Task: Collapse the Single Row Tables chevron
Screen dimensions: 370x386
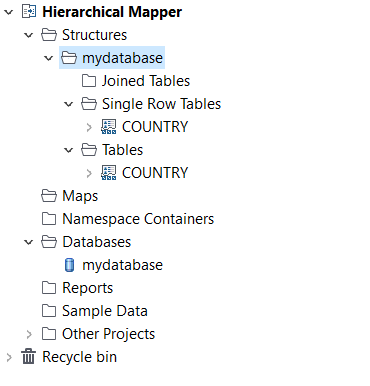Action: (69, 104)
